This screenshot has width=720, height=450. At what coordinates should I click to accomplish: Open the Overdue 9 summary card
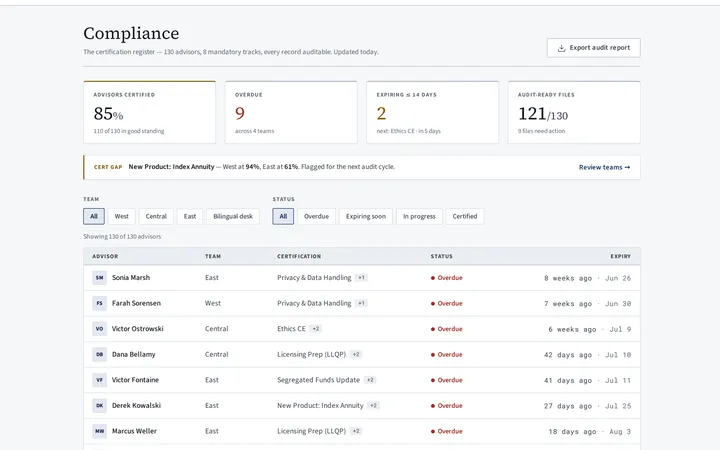point(291,112)
